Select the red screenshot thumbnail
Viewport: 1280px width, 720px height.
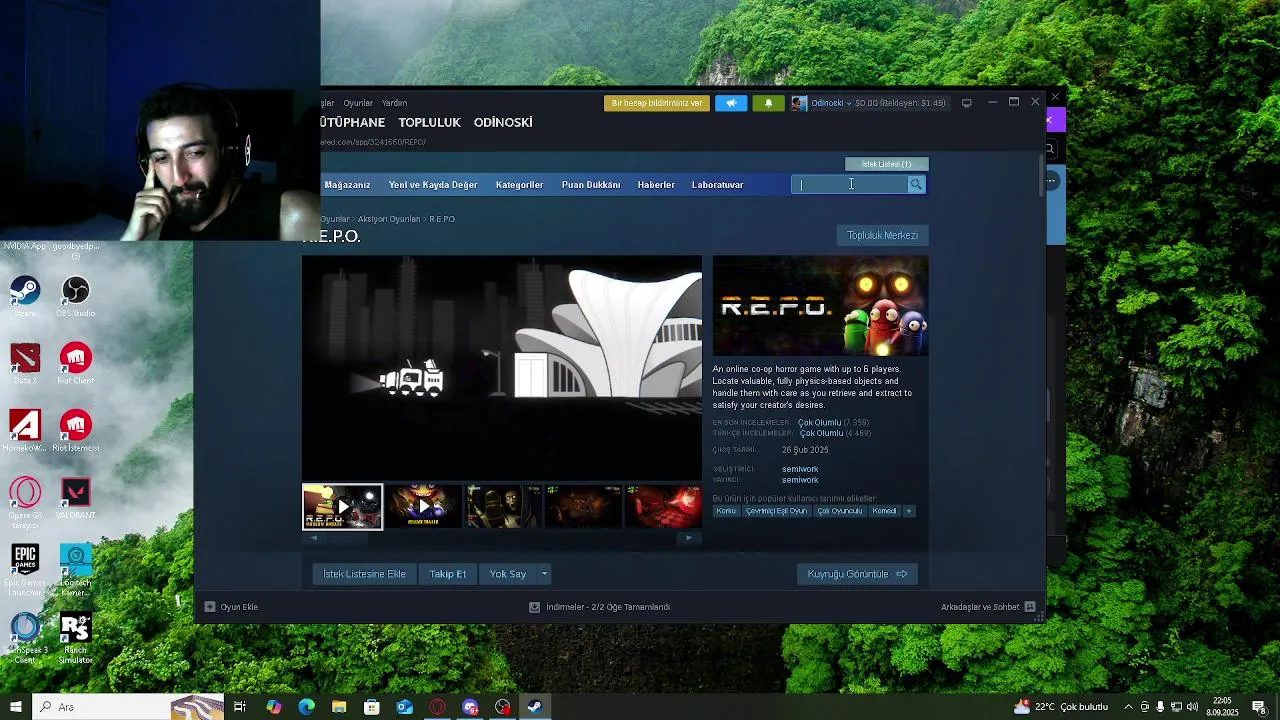tap(664, 507)
